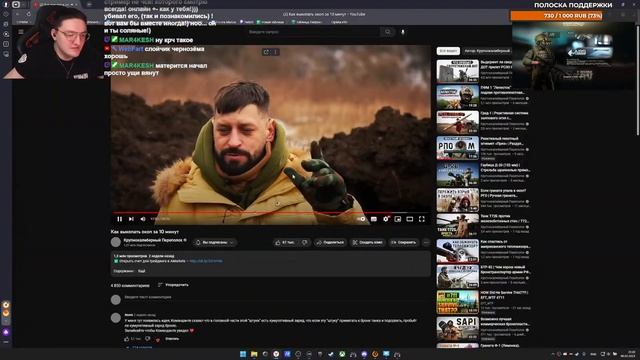Show hidden system tray icons chevron
This screenshot has width=640, height=360.
[553, 354]
